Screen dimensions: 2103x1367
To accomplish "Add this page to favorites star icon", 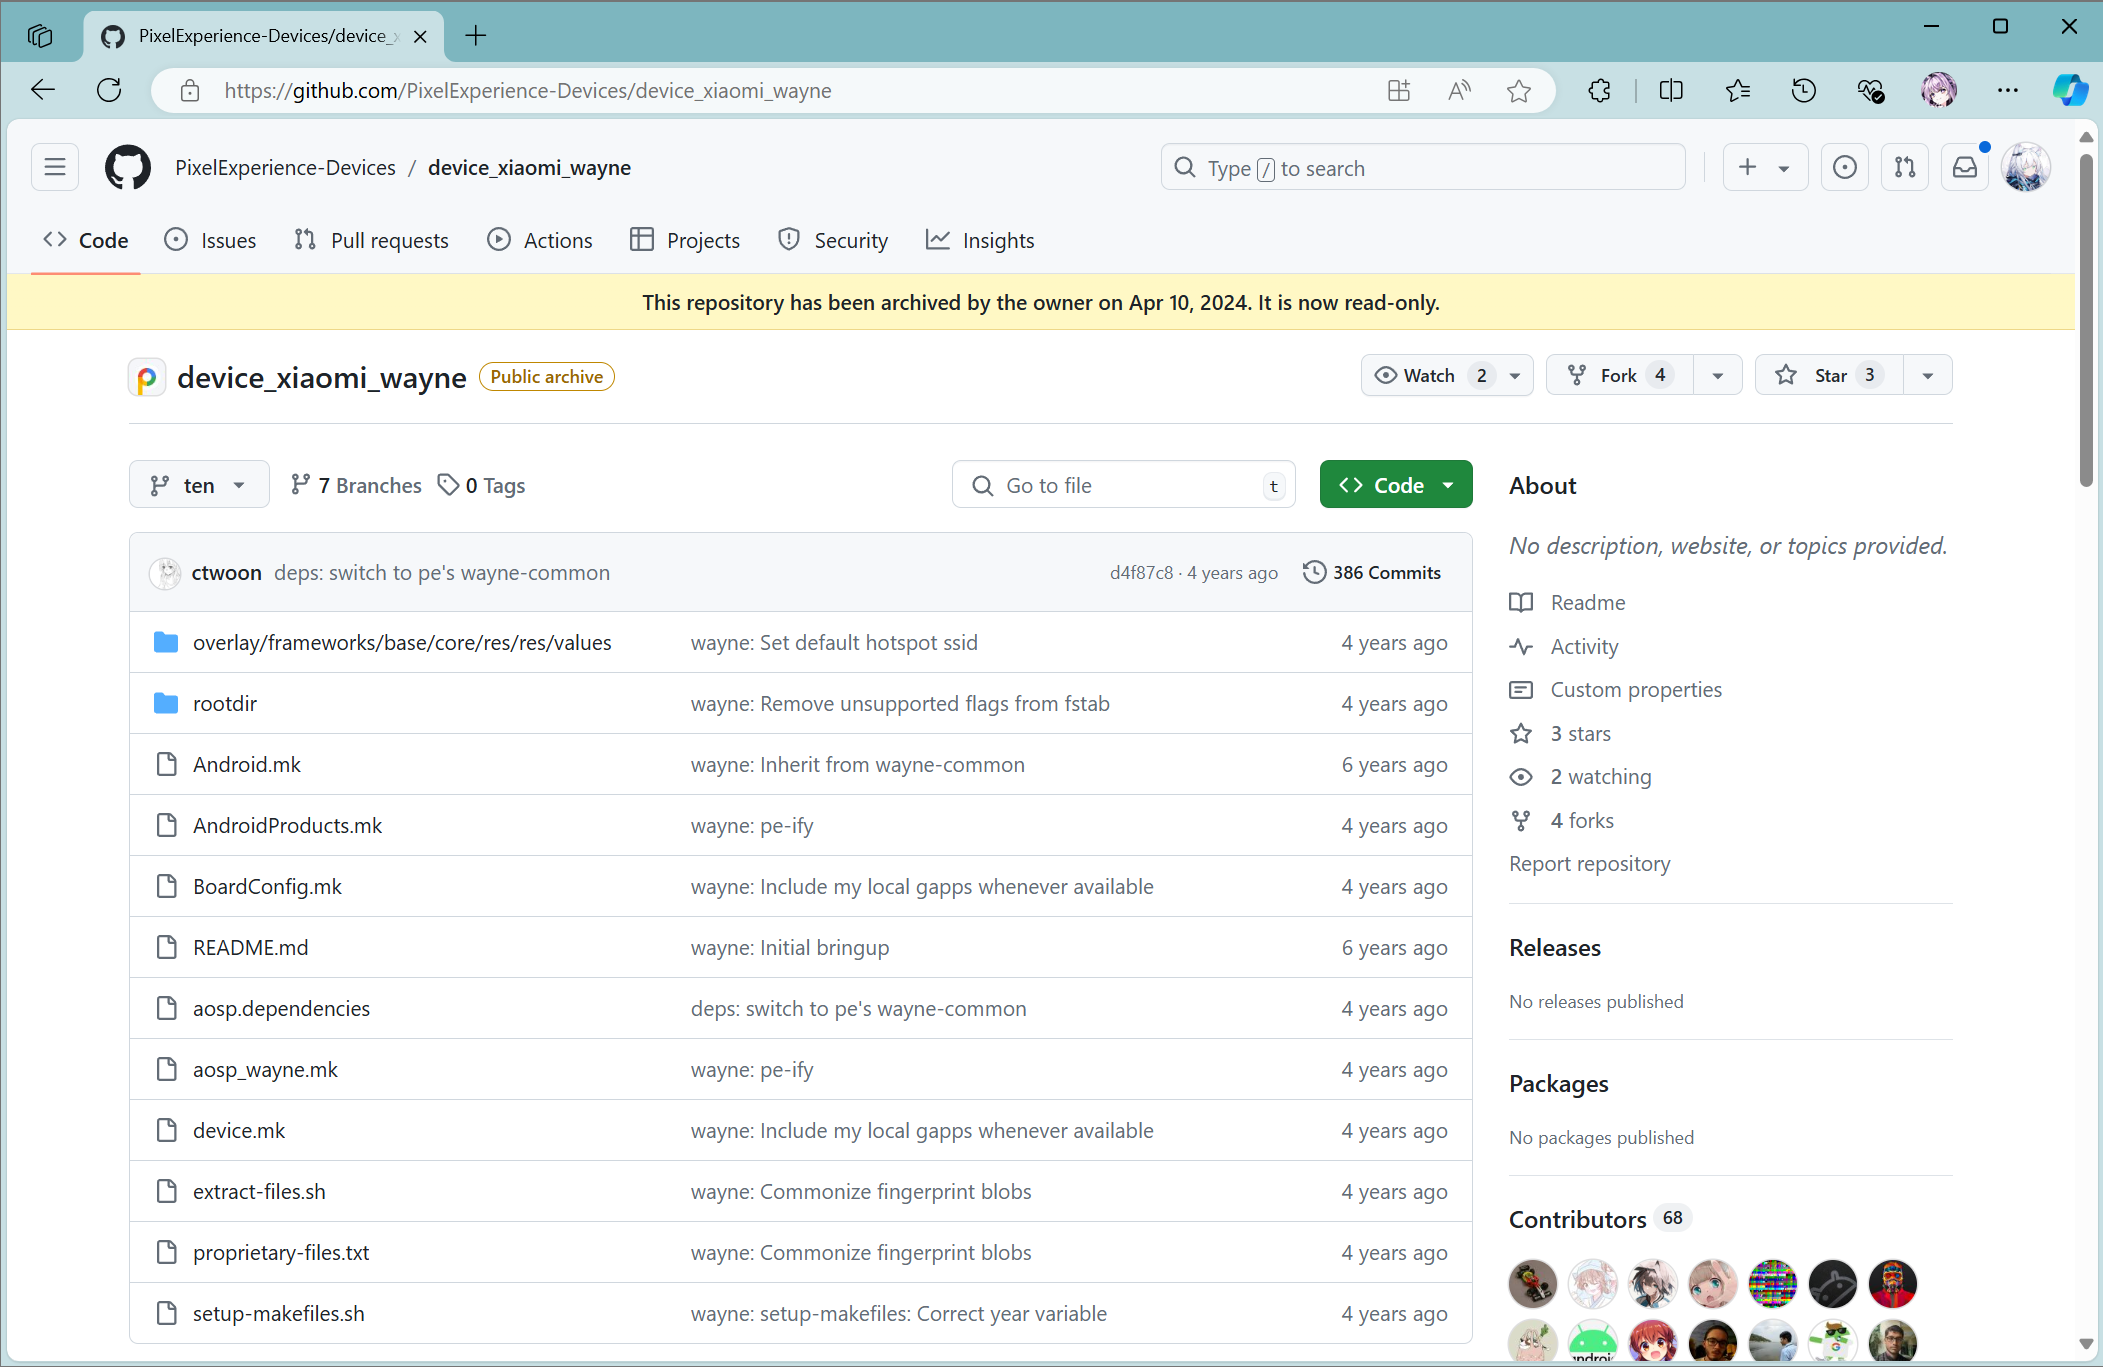I will tap(1518, 91).
